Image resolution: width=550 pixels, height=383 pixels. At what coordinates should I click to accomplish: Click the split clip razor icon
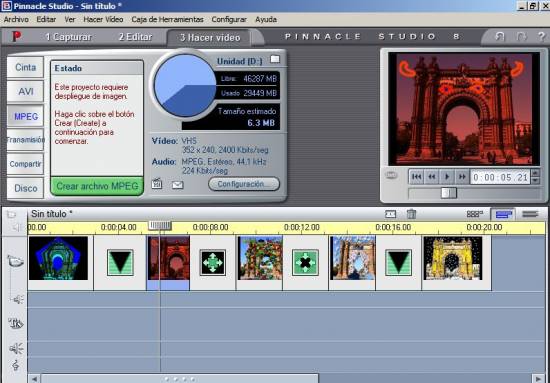pyautogui.click(x=390, y=214)
